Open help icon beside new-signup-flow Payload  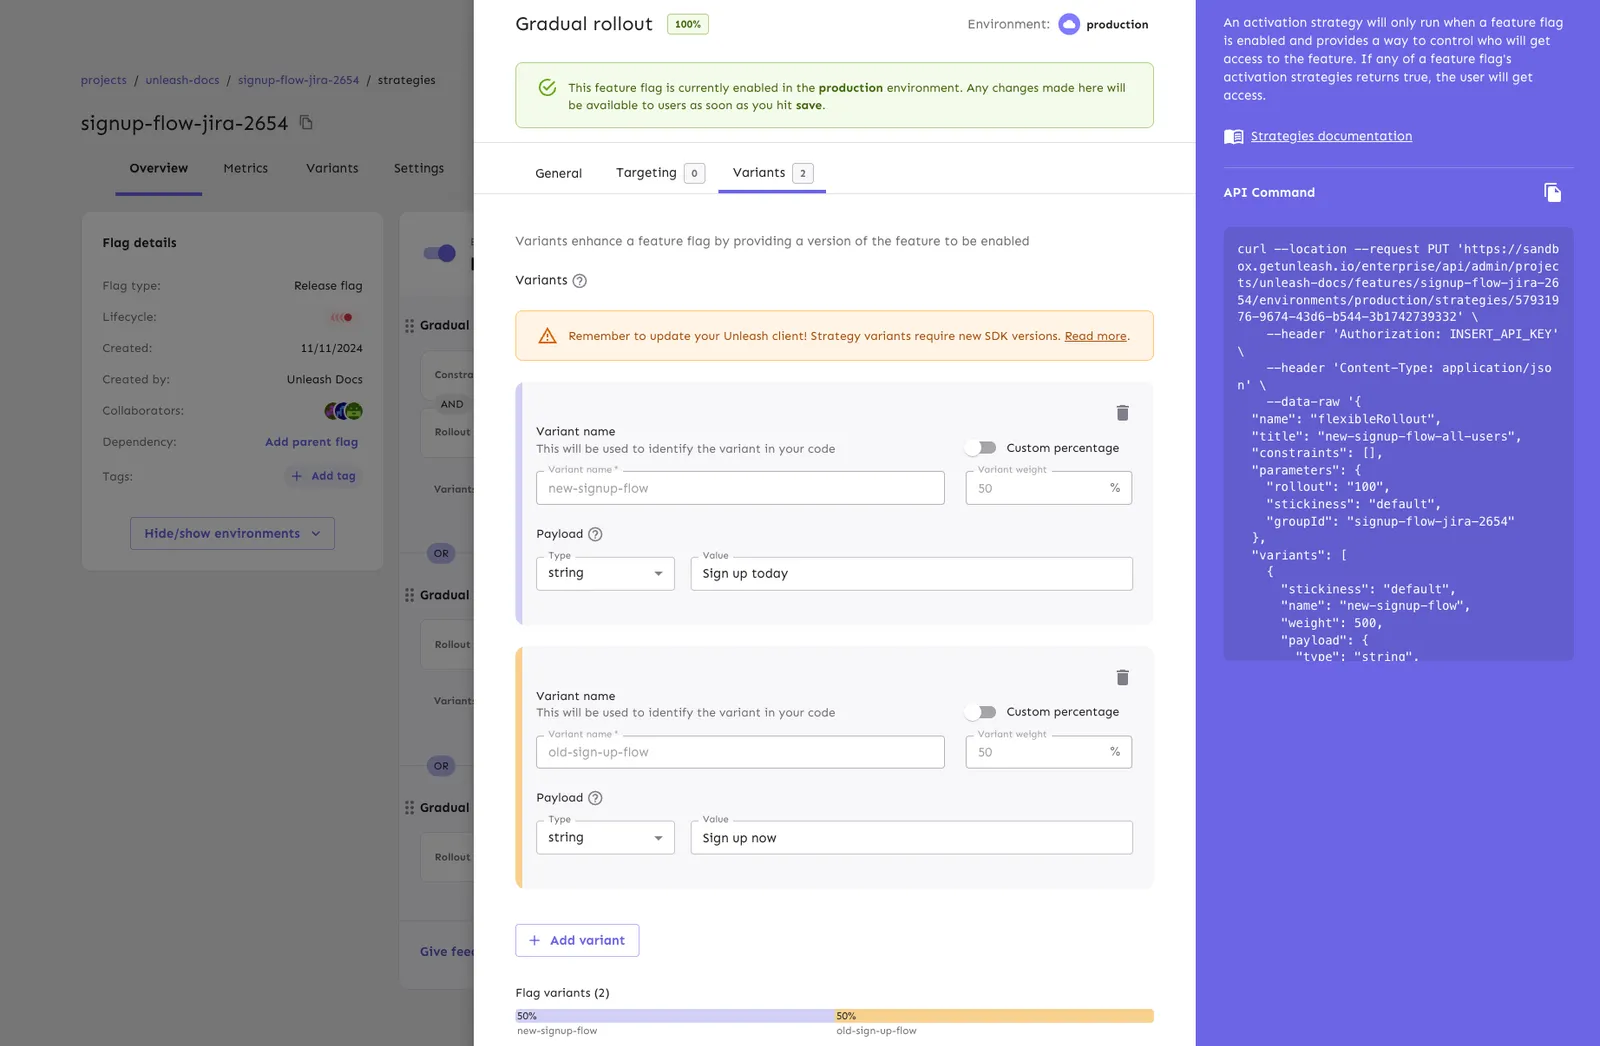595,534
